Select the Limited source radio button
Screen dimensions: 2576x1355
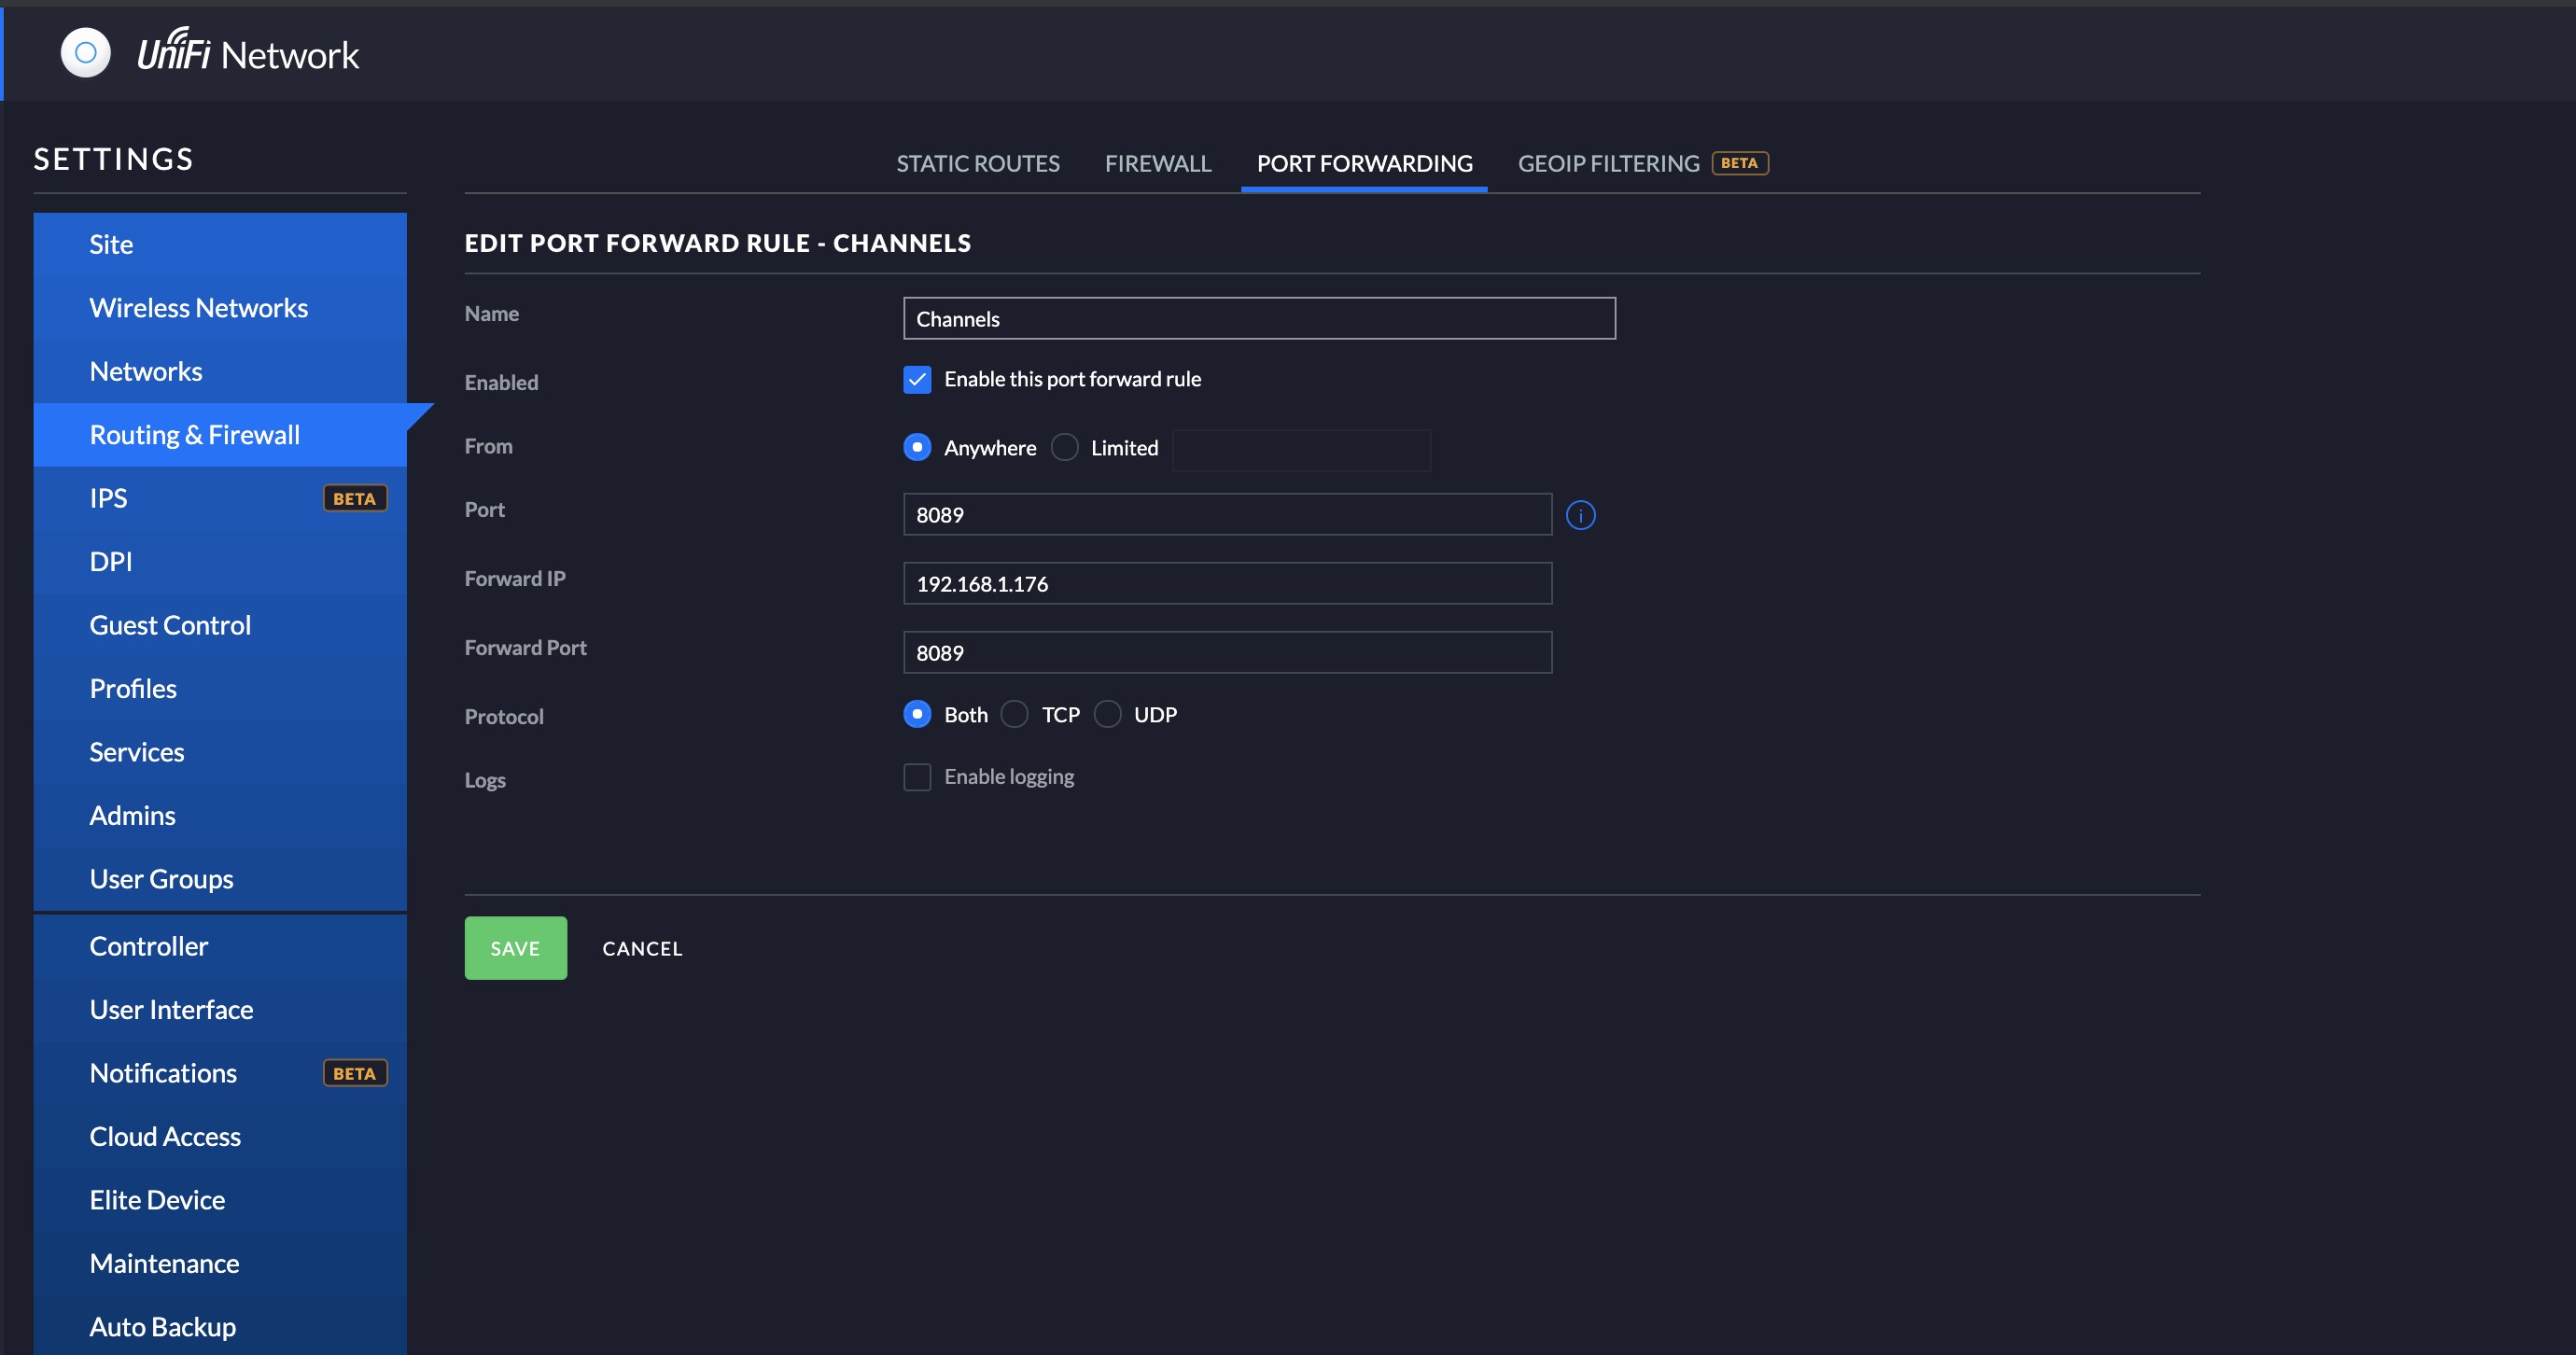pos(1065,448)
